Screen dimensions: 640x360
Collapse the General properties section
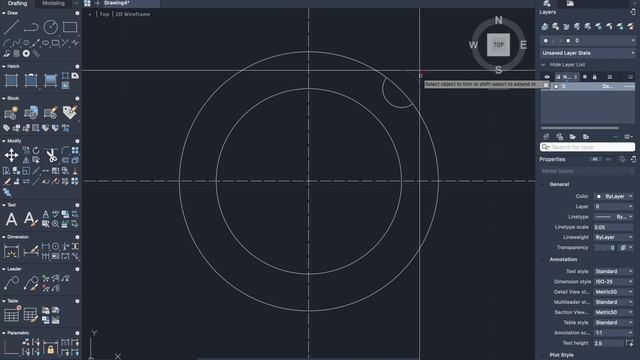[543, 184]
